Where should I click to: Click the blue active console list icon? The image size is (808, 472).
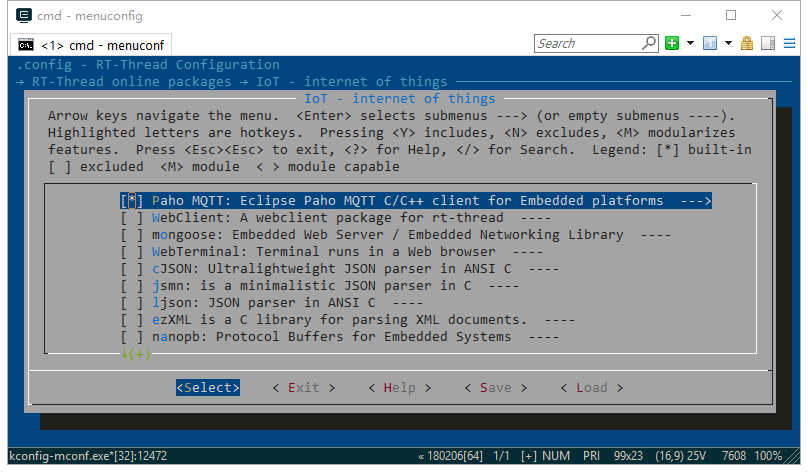click(710, 43)
